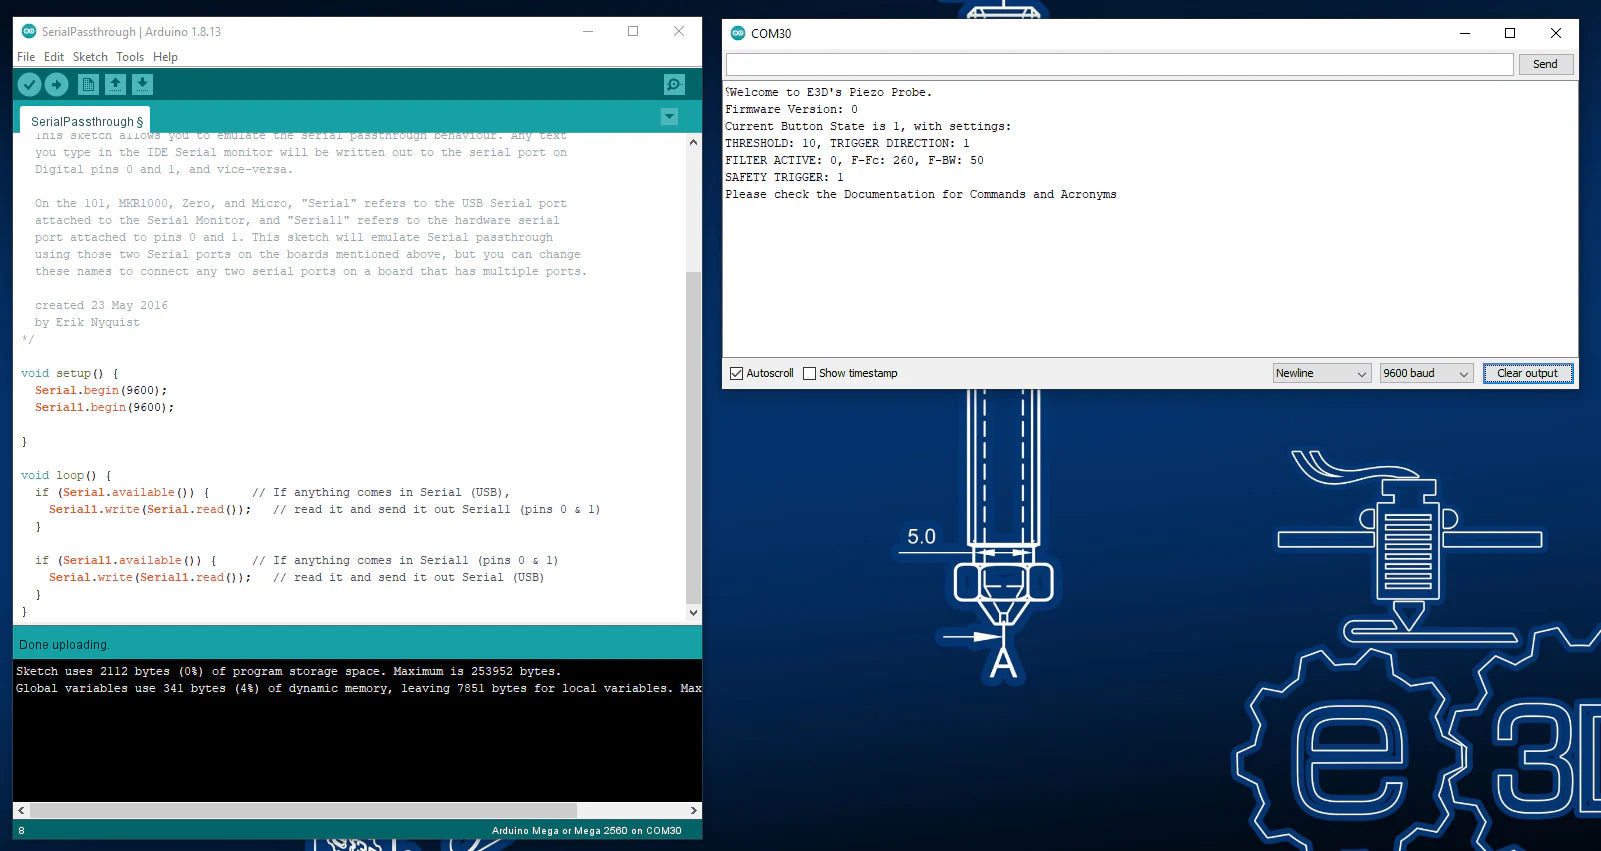Open Serial Monitor magnifier icon

674,85
